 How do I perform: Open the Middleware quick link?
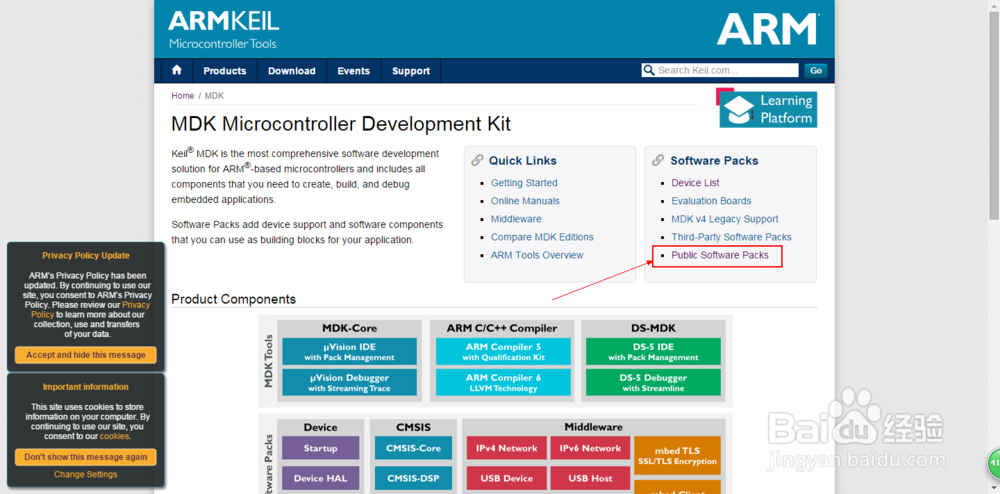click(x=516, y=219)
